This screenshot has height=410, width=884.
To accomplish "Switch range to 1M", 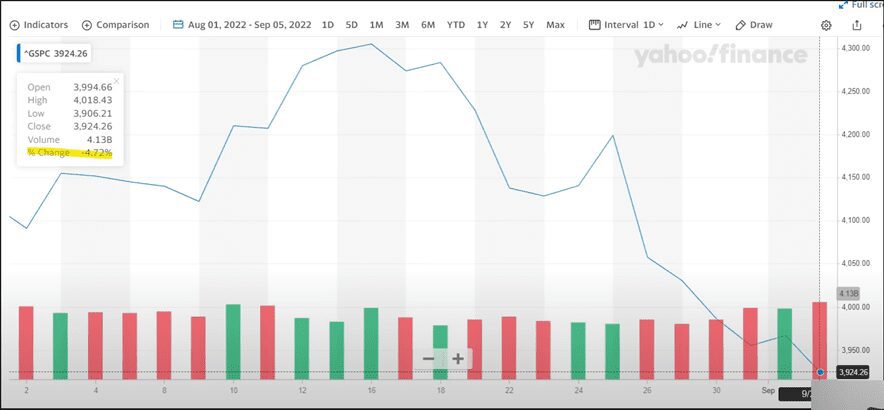I will tap(376, 24).
